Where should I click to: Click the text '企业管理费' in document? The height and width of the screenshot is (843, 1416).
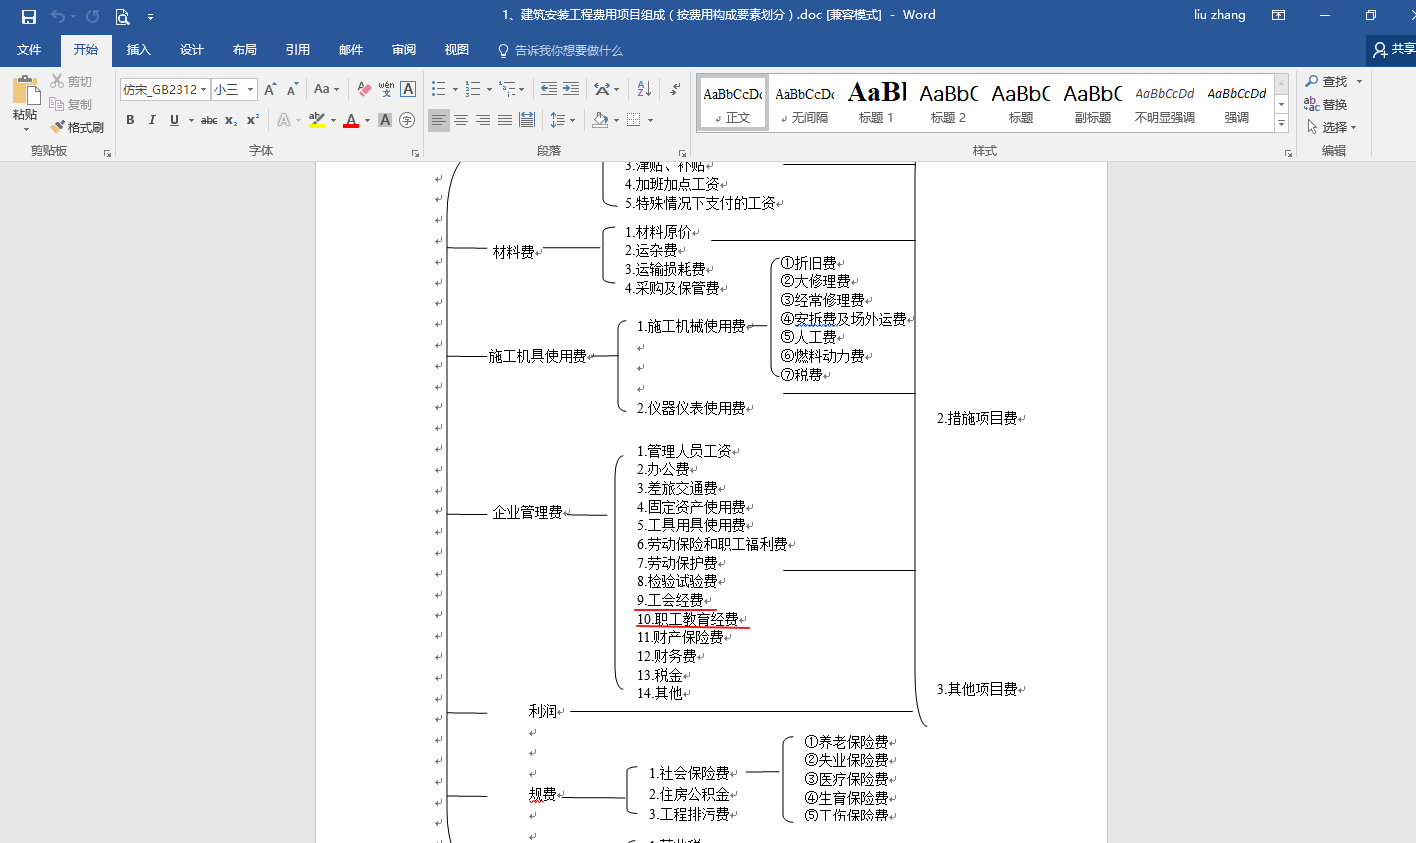[x=527, y=512]
